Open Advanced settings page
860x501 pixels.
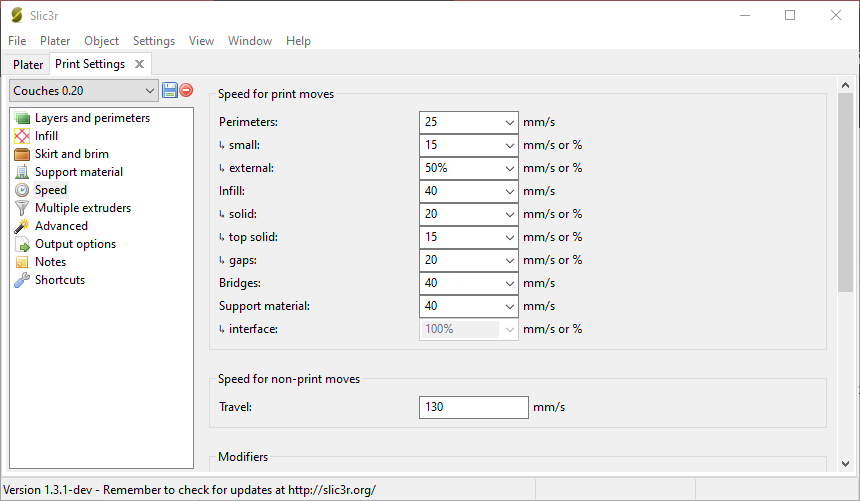[61, 226]
